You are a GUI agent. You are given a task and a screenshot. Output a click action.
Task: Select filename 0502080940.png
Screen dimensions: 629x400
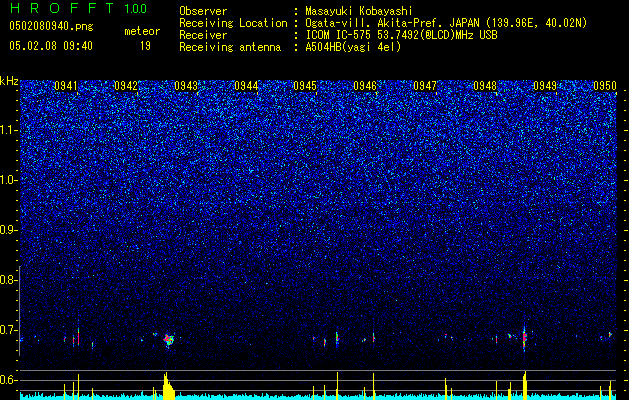(51, 26)
